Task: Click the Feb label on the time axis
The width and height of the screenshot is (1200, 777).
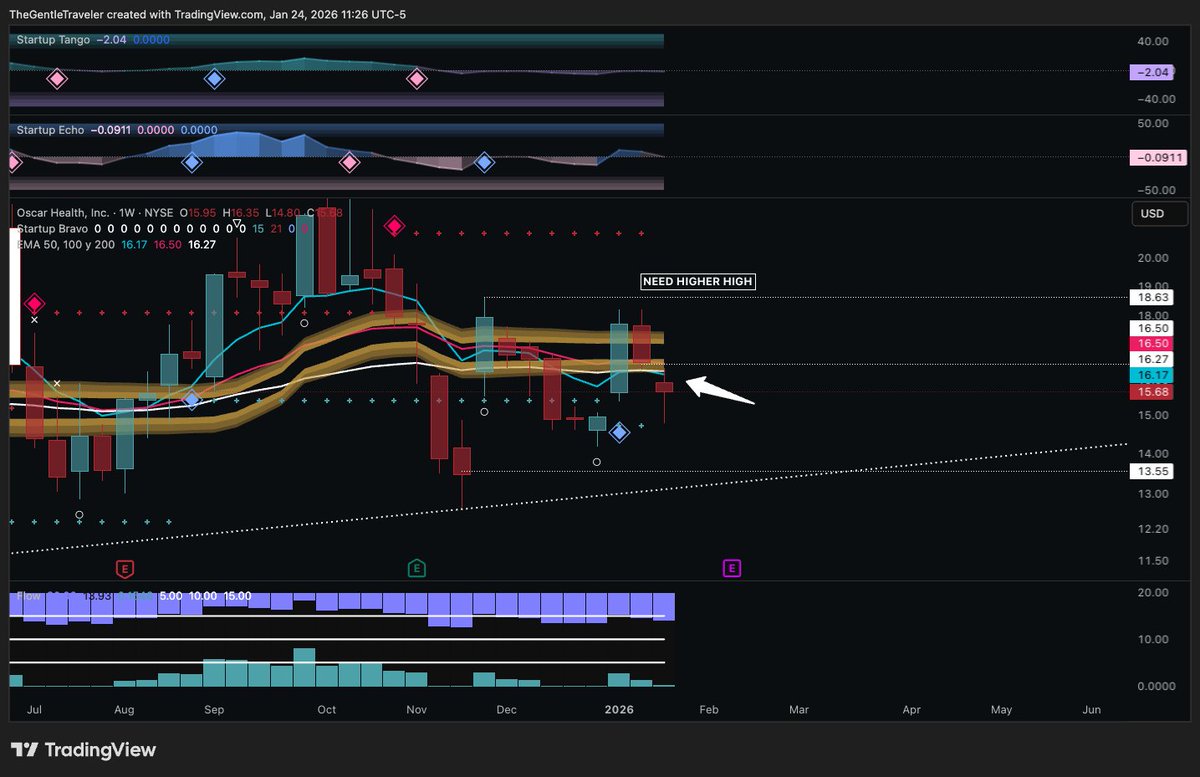Action: click(x=708, y=709)
